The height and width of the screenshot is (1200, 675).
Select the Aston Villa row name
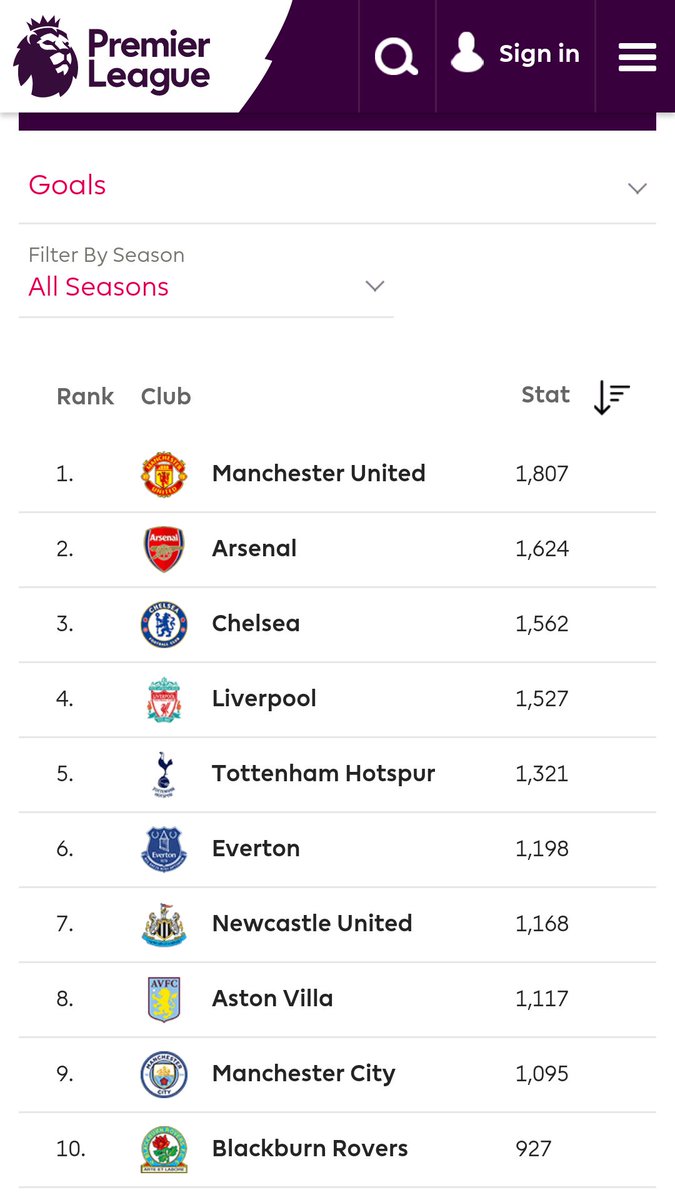click(272, 998)
